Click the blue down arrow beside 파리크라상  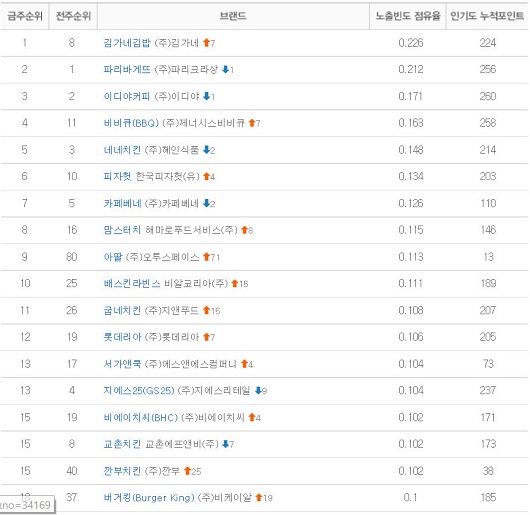click(225, 69)
